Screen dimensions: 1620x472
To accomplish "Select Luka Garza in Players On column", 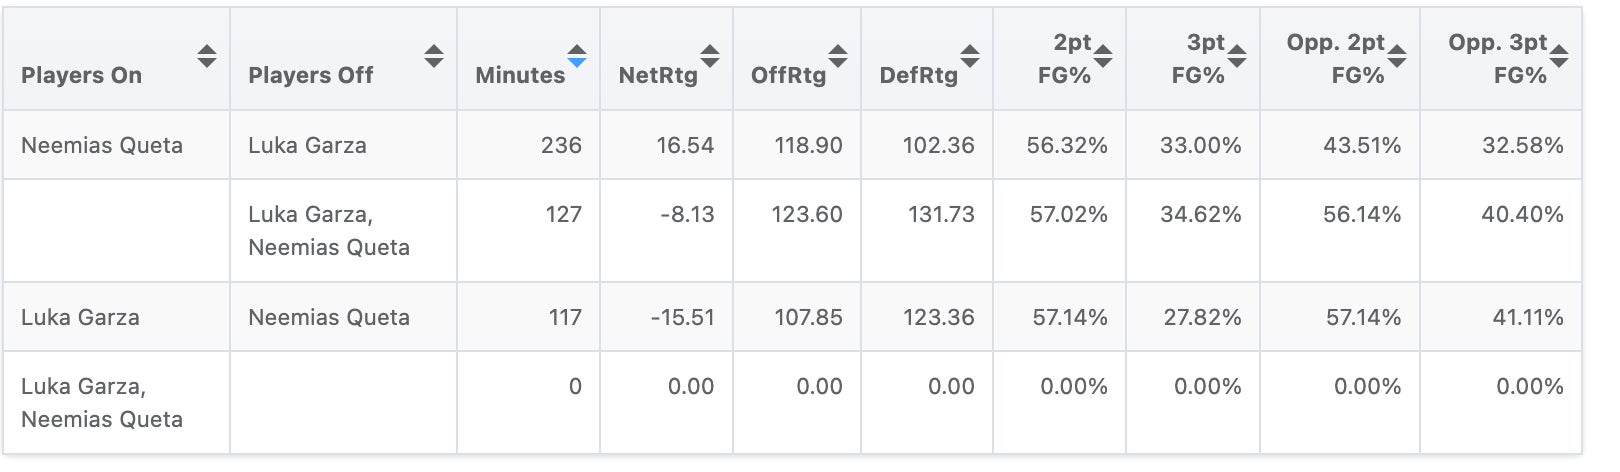I will click(80, 317).
